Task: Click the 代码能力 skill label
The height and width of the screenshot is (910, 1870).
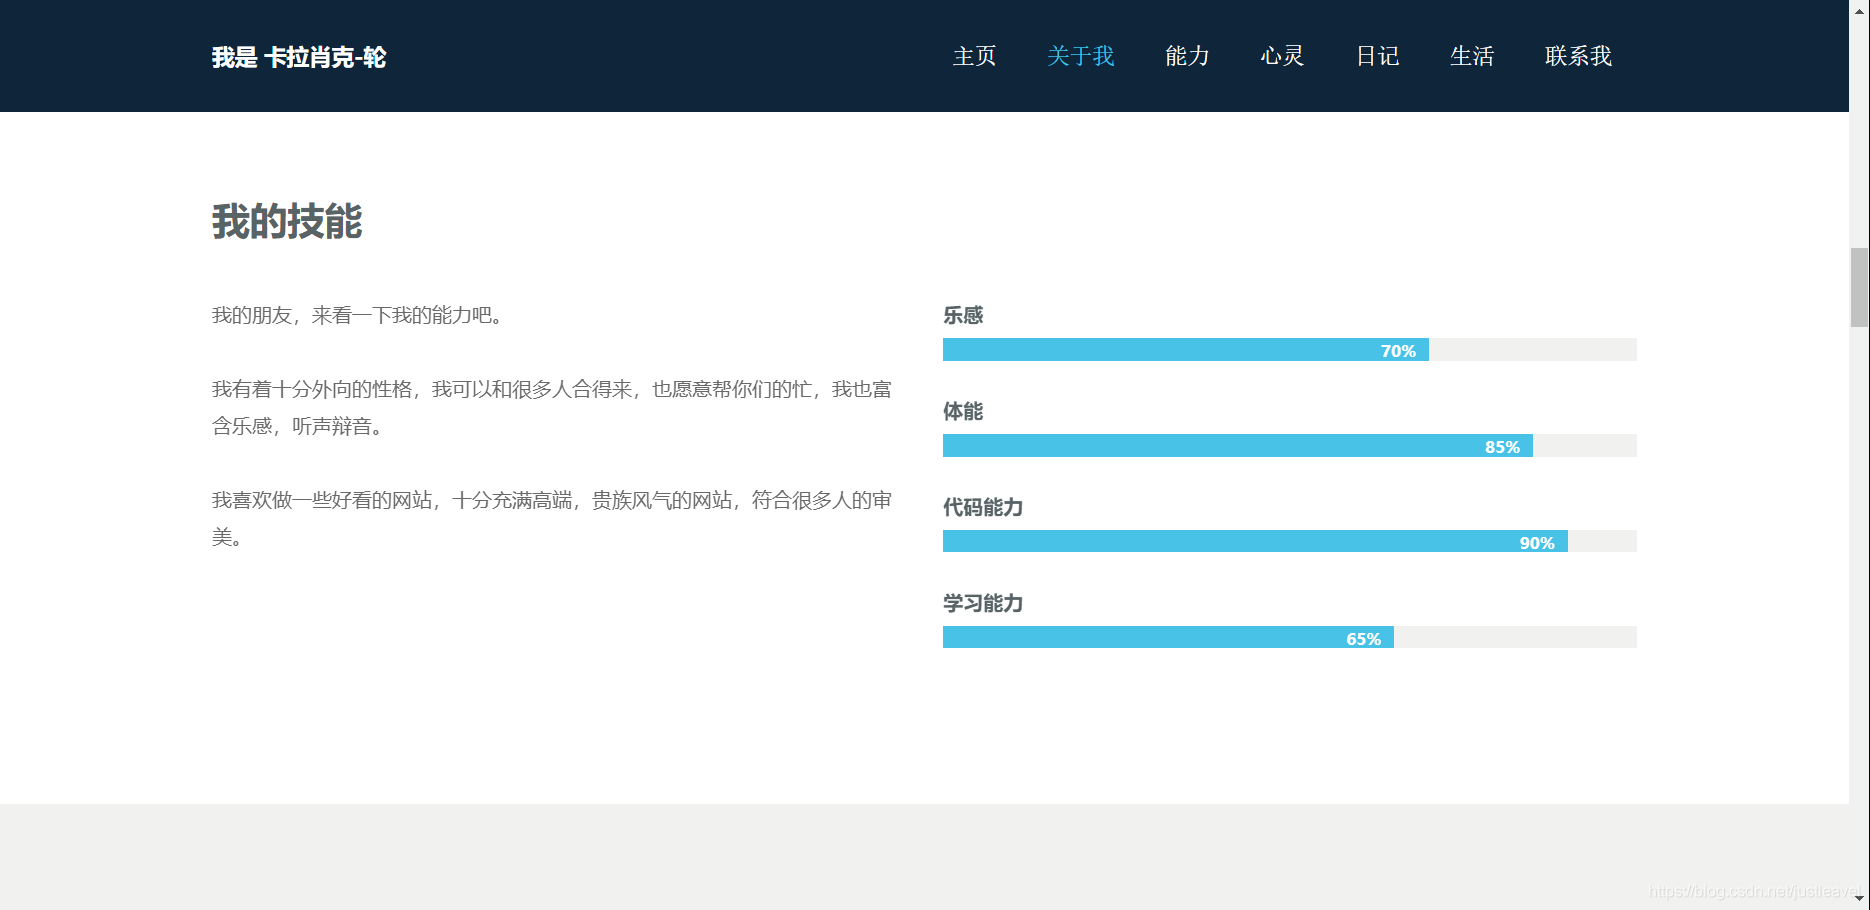Action: pos(983,507)
